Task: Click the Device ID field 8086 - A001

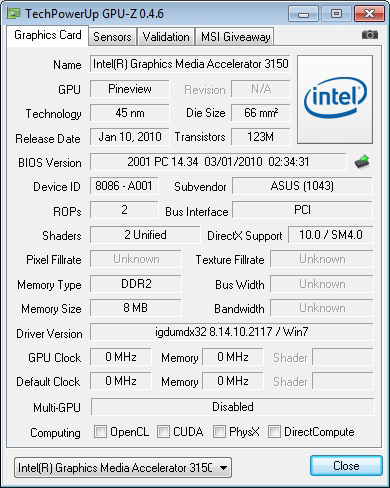Action: click(124, 186)
